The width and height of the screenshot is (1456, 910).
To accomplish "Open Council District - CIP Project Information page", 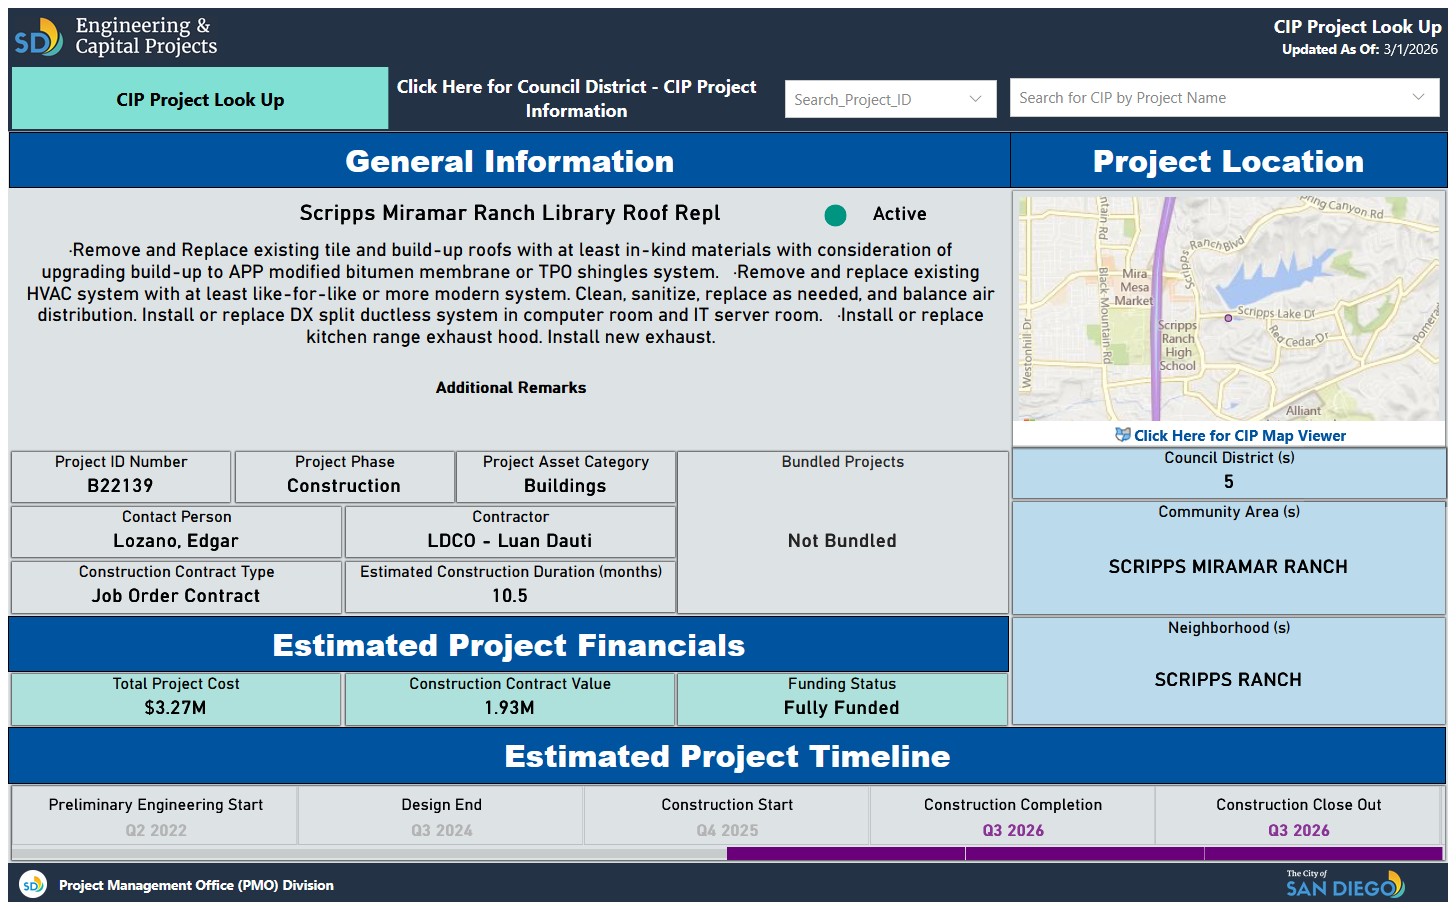I will (576, 99).
